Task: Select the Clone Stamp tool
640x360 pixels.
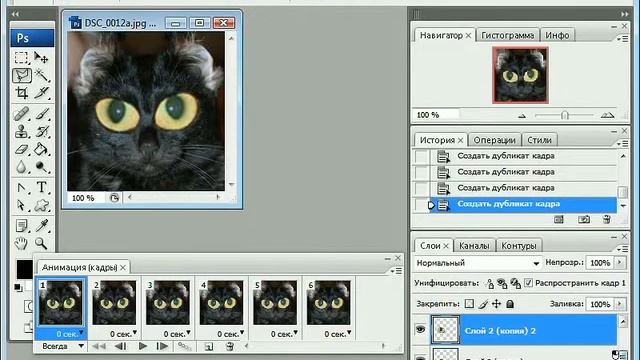Action: [x=22, y=131]
